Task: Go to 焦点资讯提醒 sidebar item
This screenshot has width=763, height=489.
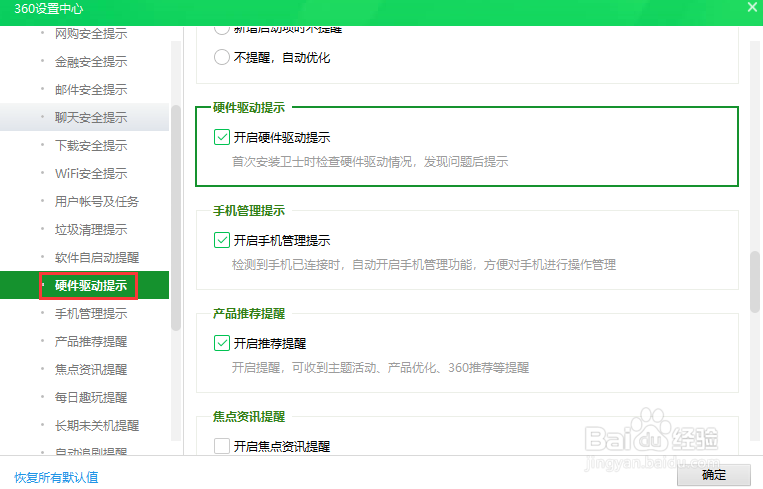Action: pyautogui.click(x=91, y=369)
